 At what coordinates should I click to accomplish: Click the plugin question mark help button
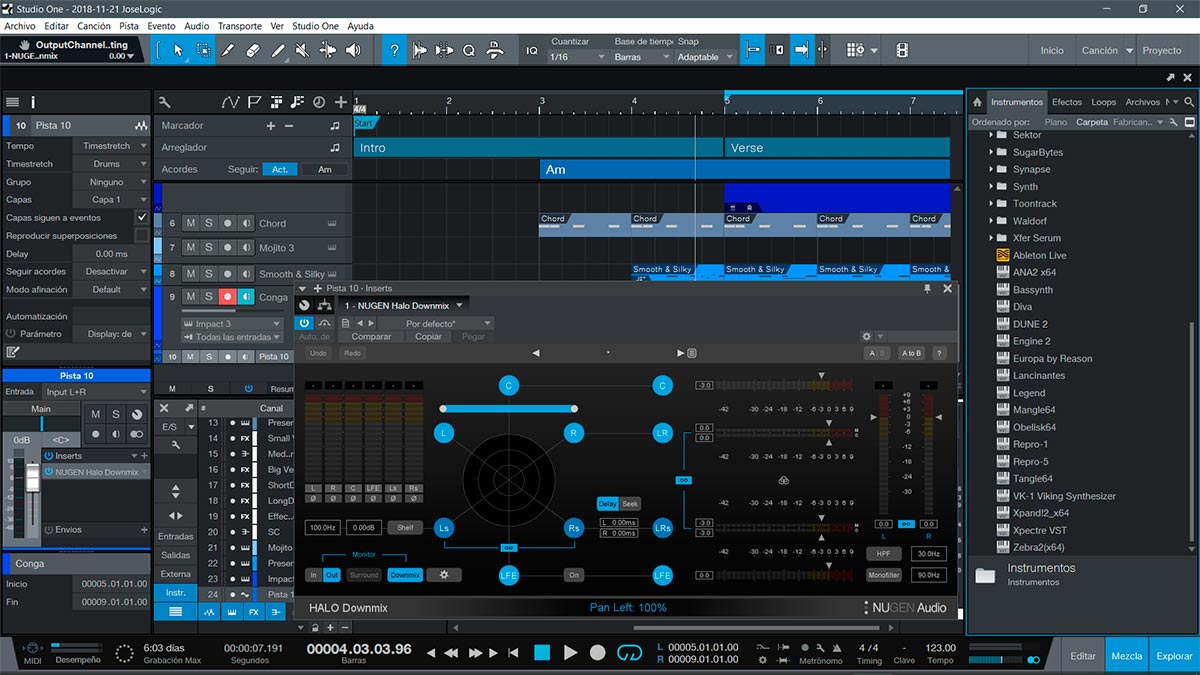pos(939,353)
